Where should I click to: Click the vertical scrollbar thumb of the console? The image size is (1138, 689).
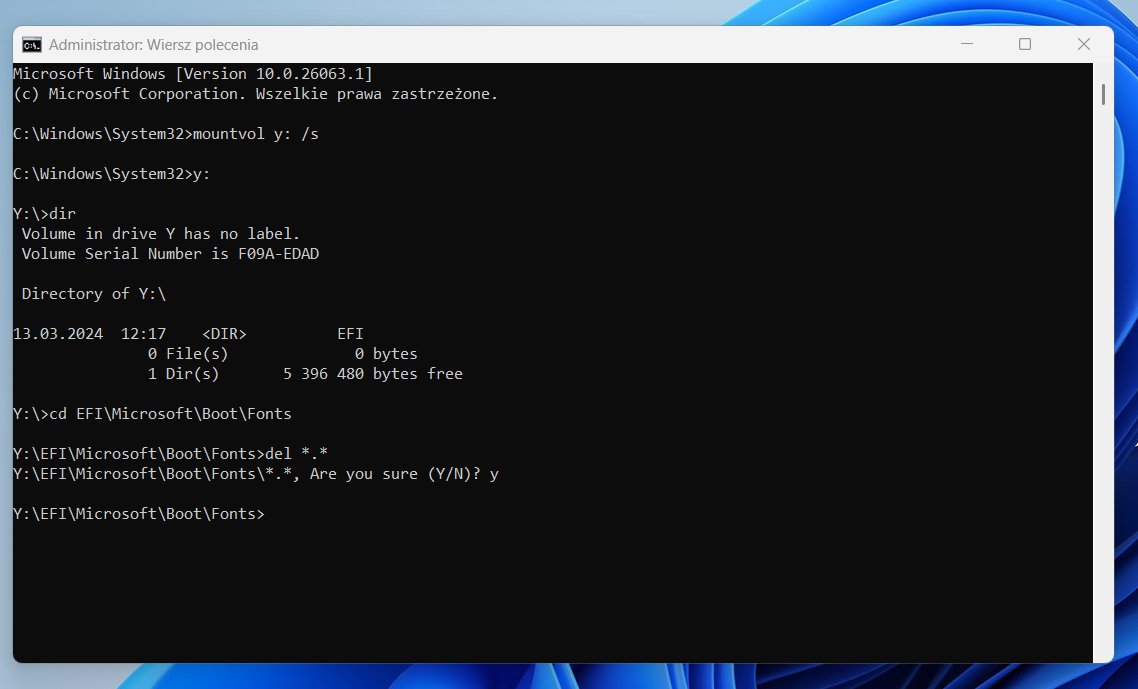point(1103,94)
